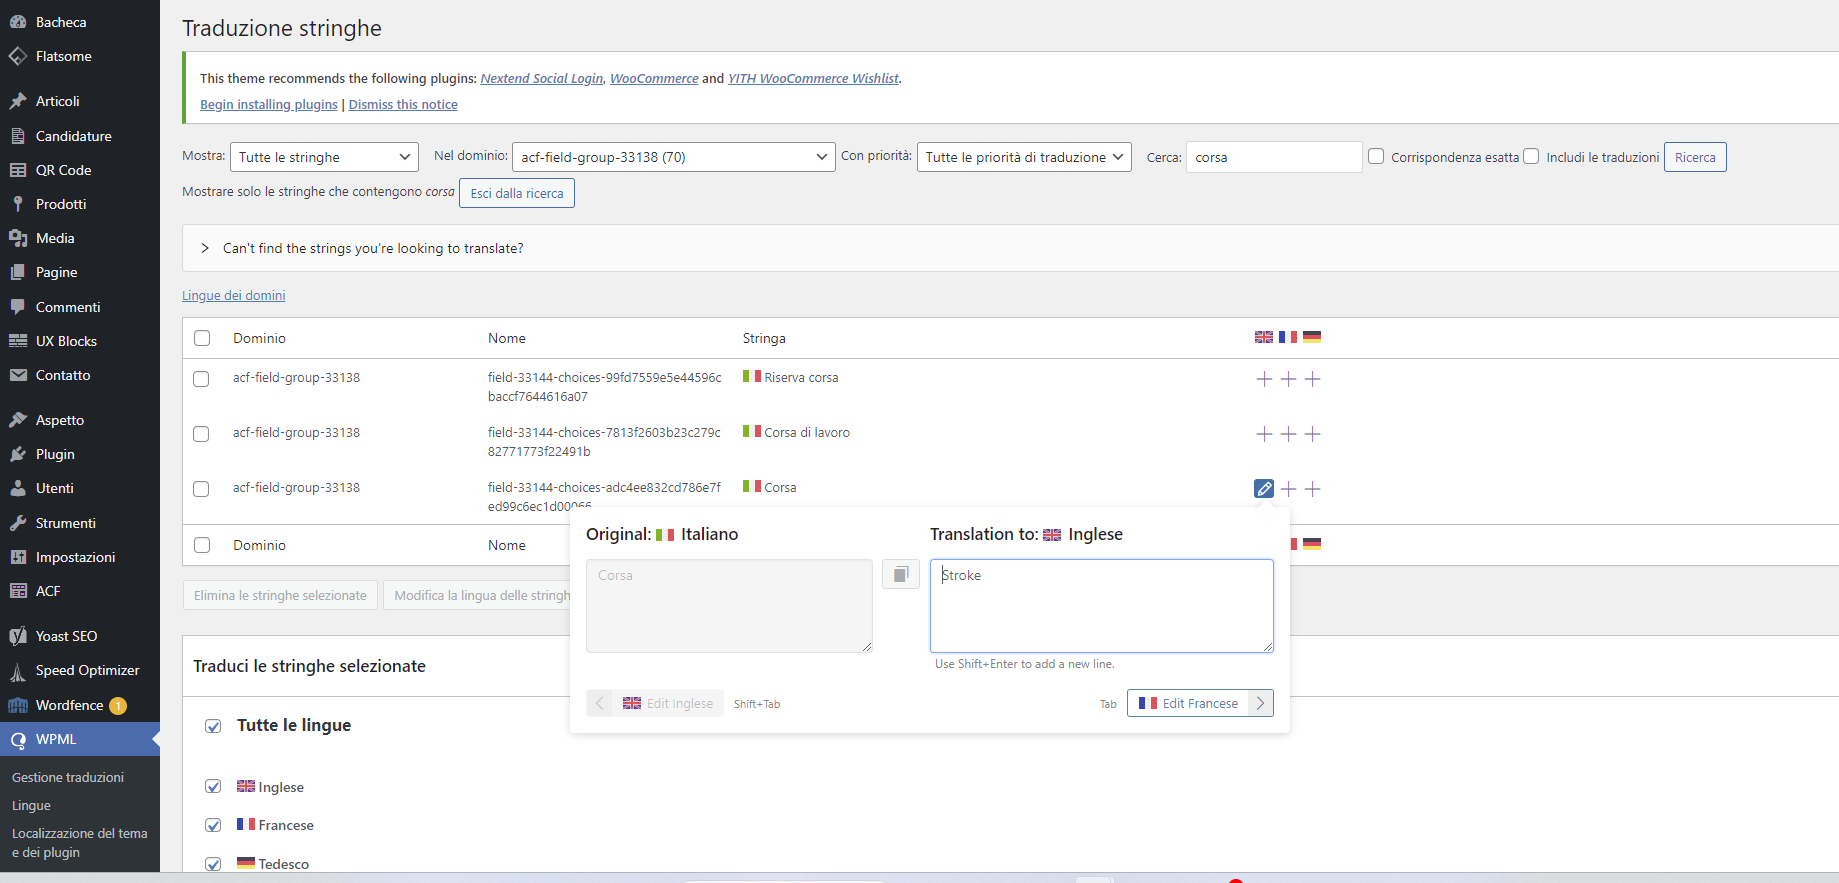Click the Aspetto brush icon
Screen dimensions: 1839x883
(18, 420)
